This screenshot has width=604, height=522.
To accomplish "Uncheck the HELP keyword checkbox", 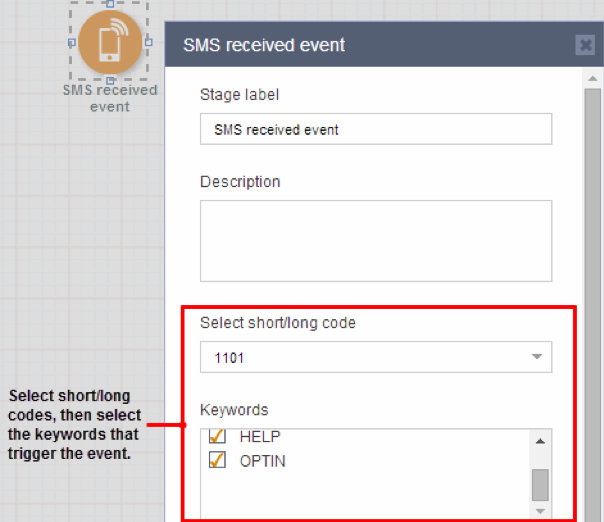I will pos(218,437).
